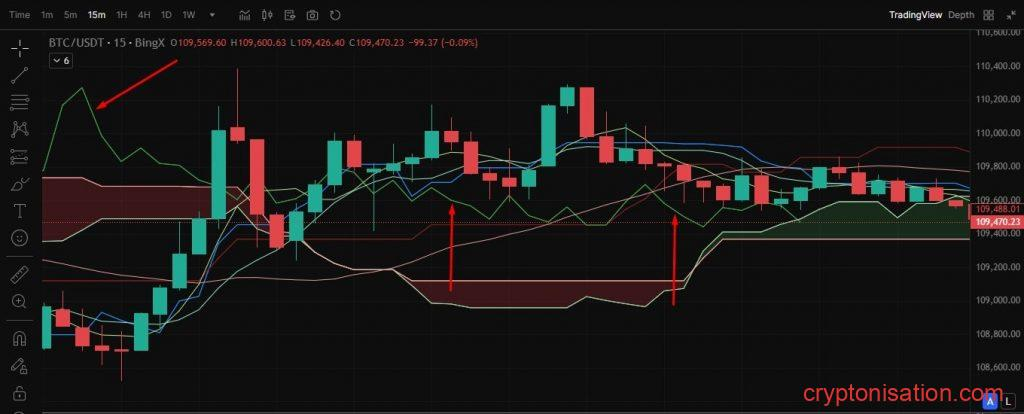1024x414 pixels.
Task: Choose the 4H interval button
Action: coord(144,15)
